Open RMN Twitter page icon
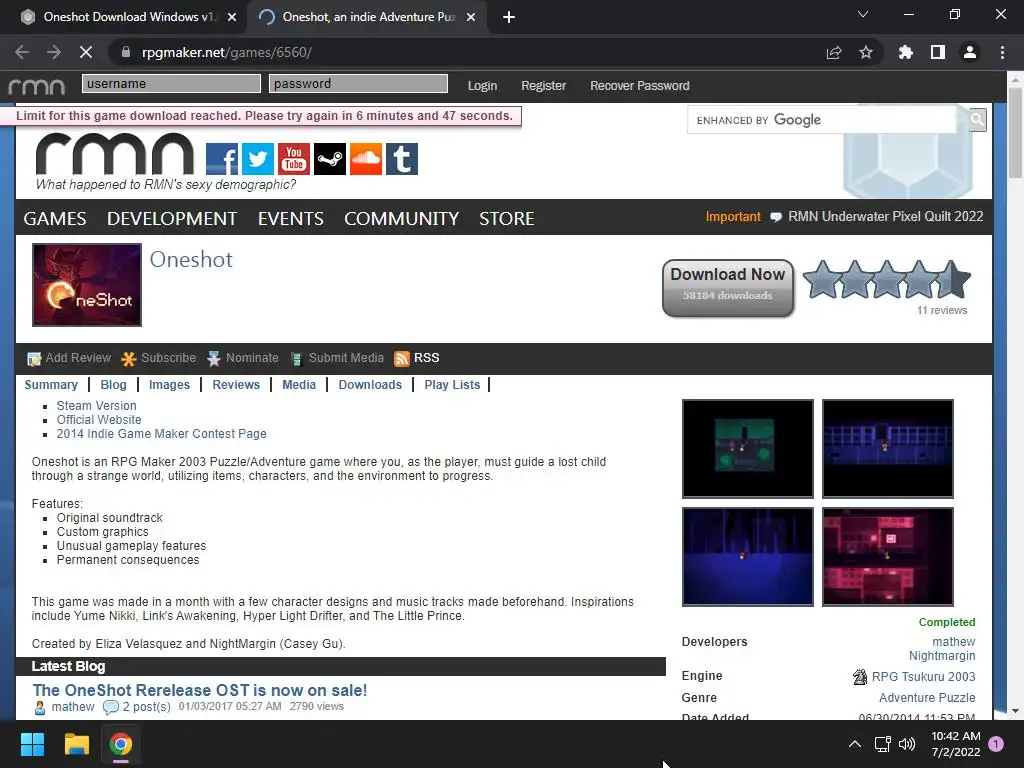This screenshot has height=768, width=1024. 258,159
